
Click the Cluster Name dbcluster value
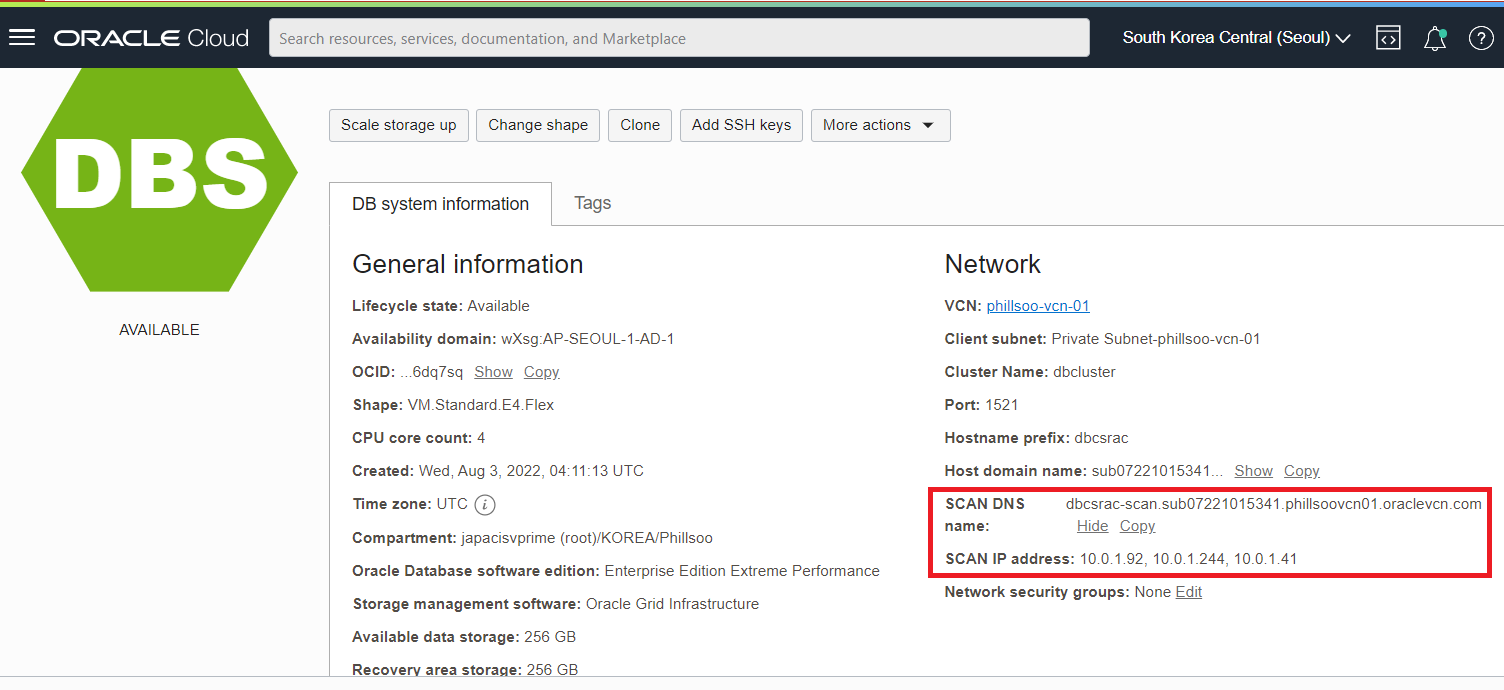[x=1084, y=372]
